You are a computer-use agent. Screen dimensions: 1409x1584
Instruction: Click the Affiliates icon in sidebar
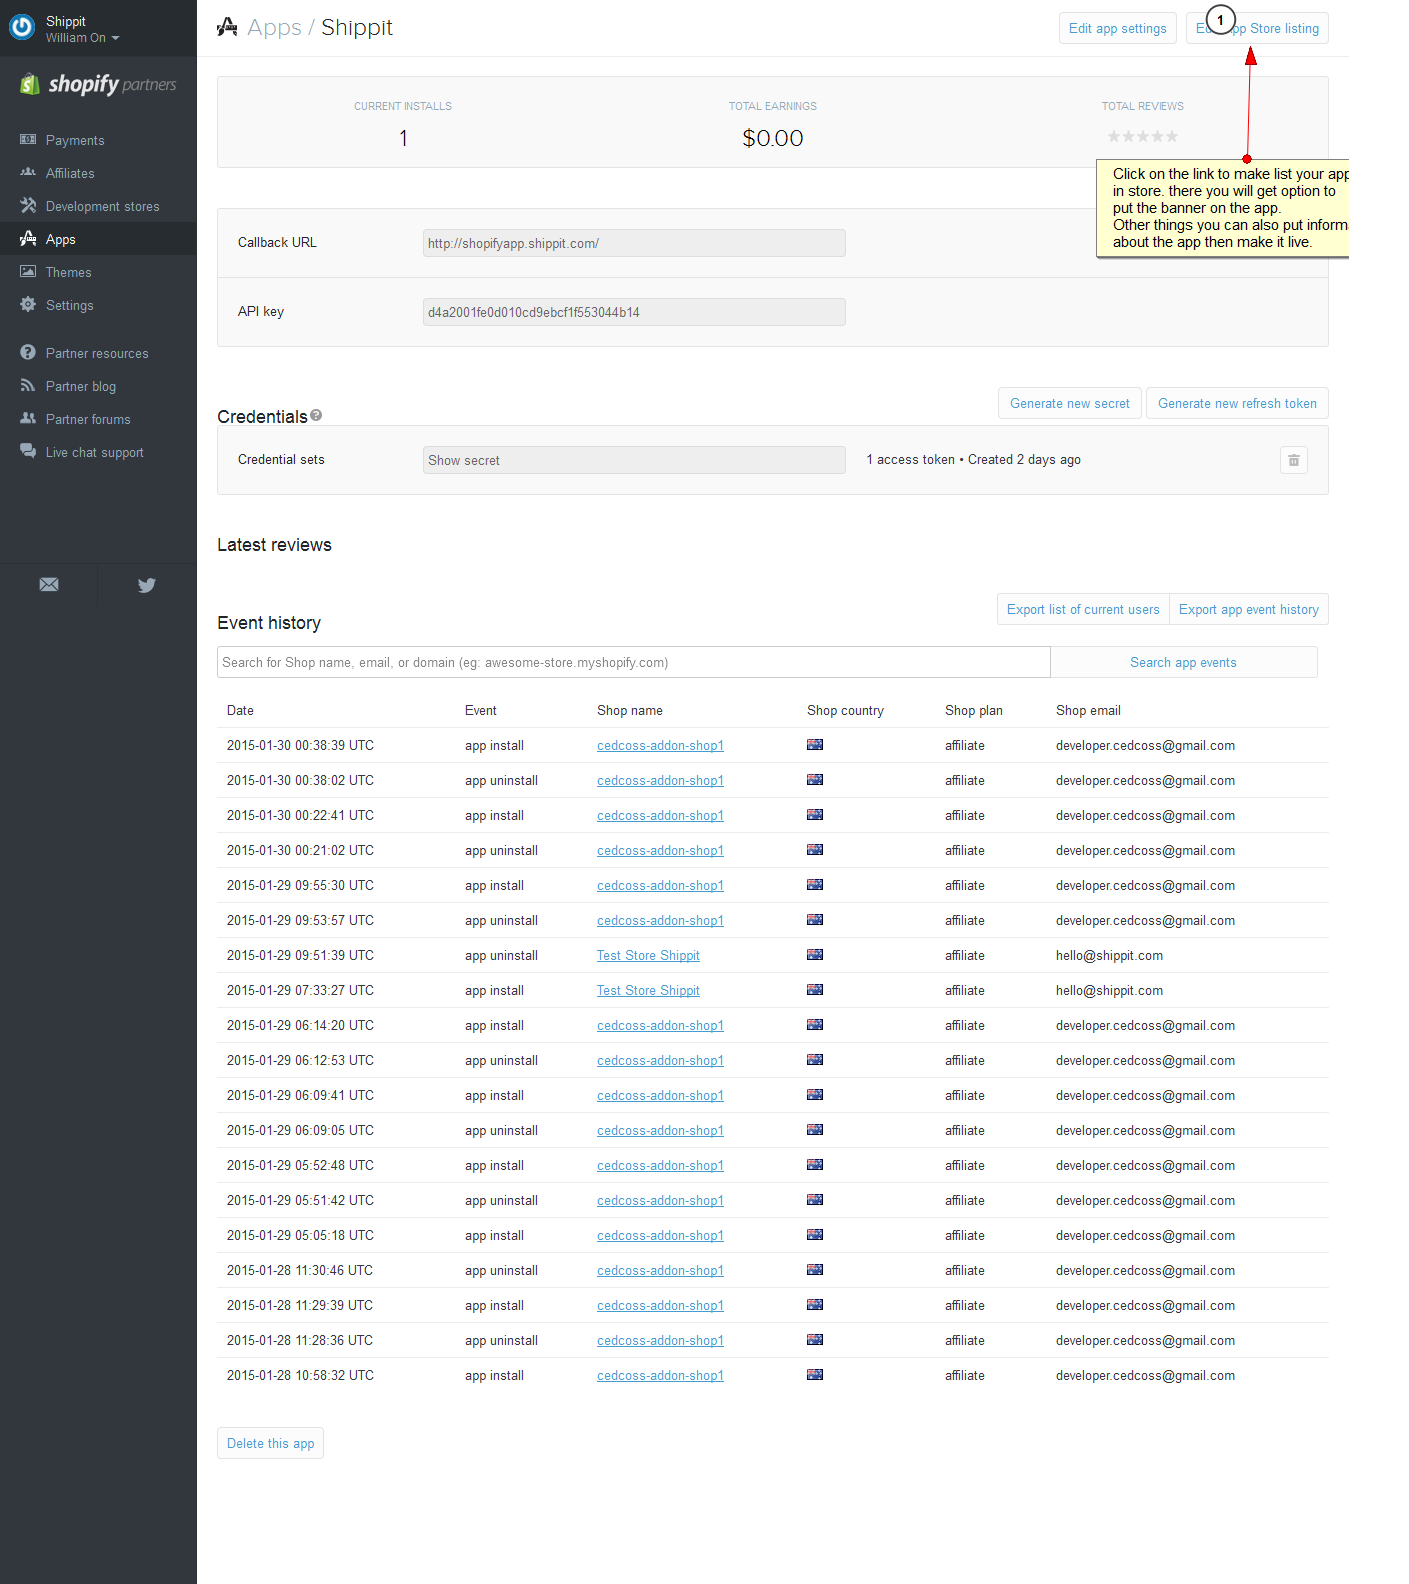28,173
